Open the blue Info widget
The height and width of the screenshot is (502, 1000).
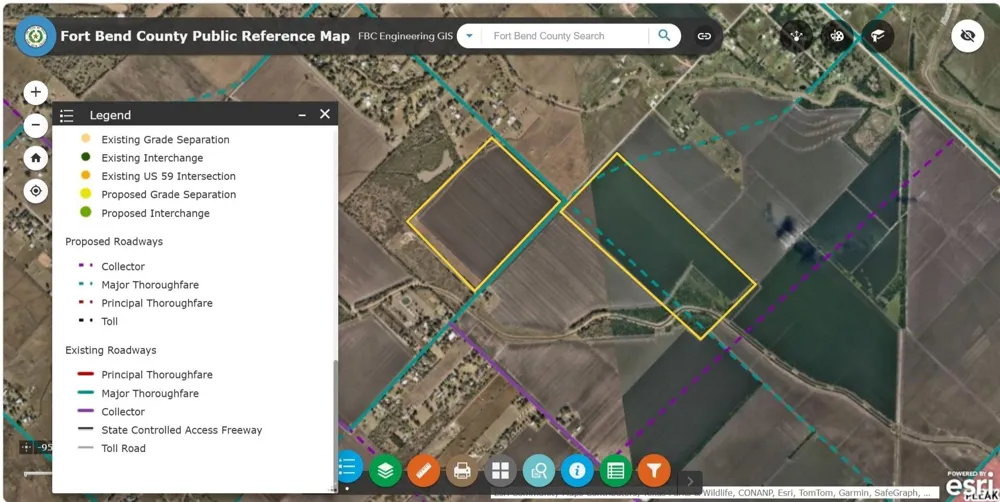(x=577, y=471)
